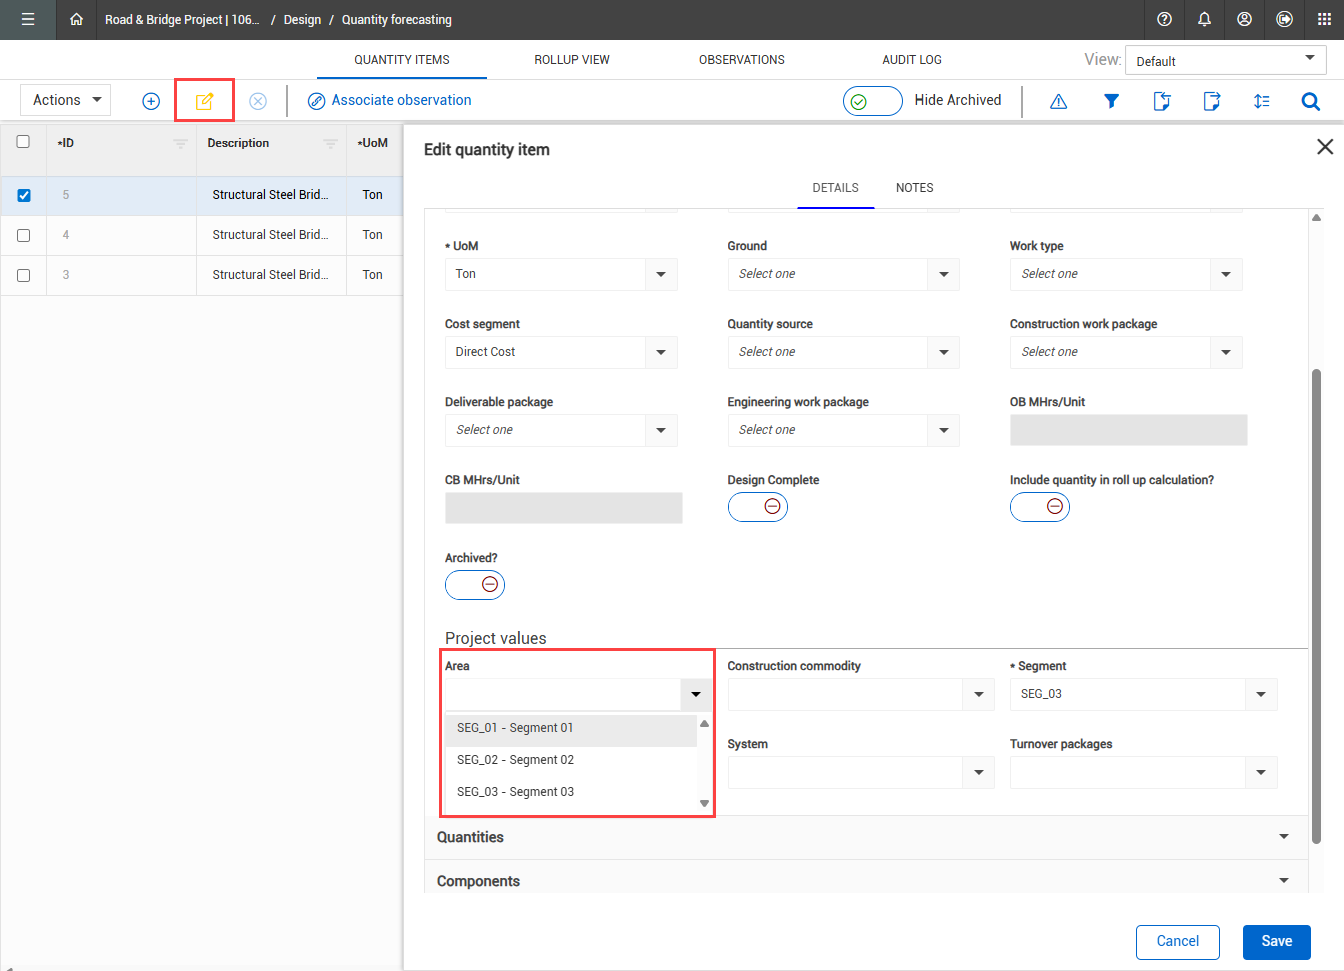Open the help question mark icon
The image size is (1344, 971).
click(x=1164, y=19)
